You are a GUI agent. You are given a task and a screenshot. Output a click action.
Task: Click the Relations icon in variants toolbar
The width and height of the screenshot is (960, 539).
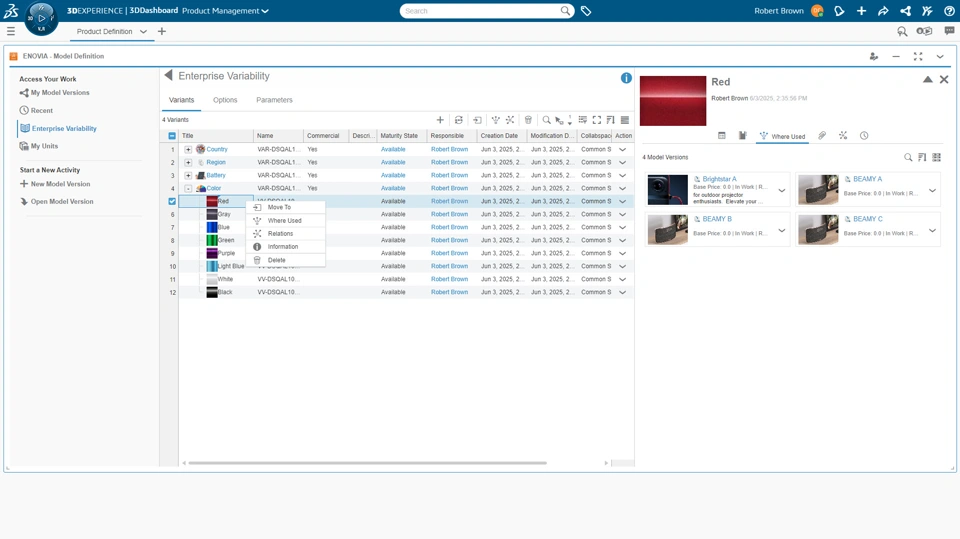pos(509,120)
